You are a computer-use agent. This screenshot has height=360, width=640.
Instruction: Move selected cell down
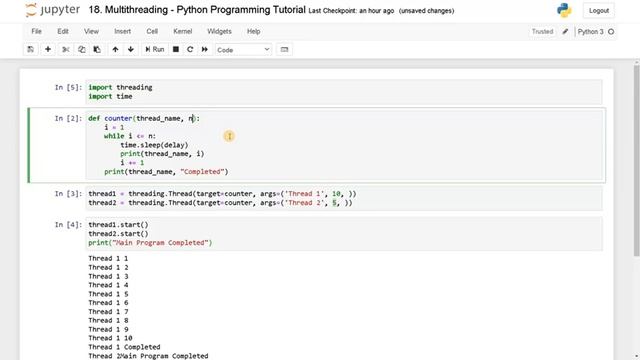click(131, 49)
